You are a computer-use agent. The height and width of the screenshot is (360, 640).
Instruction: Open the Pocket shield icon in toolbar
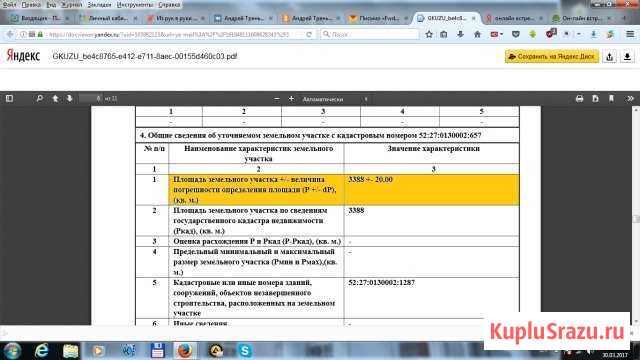click(x=516, y=35)
